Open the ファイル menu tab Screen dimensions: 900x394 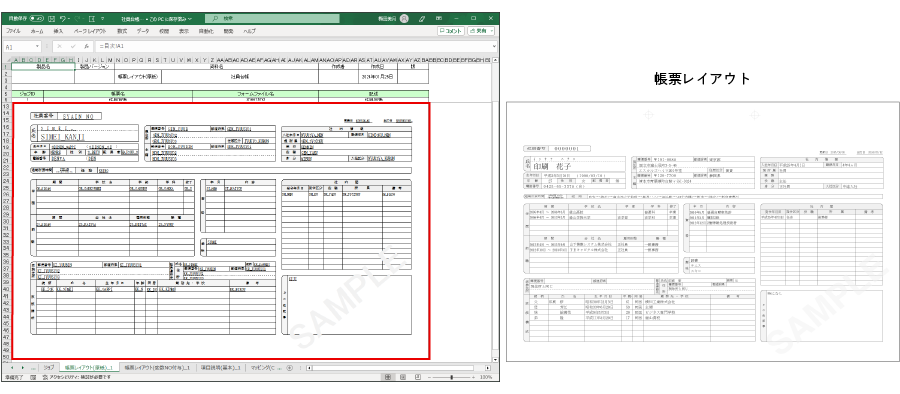point(13,31)
